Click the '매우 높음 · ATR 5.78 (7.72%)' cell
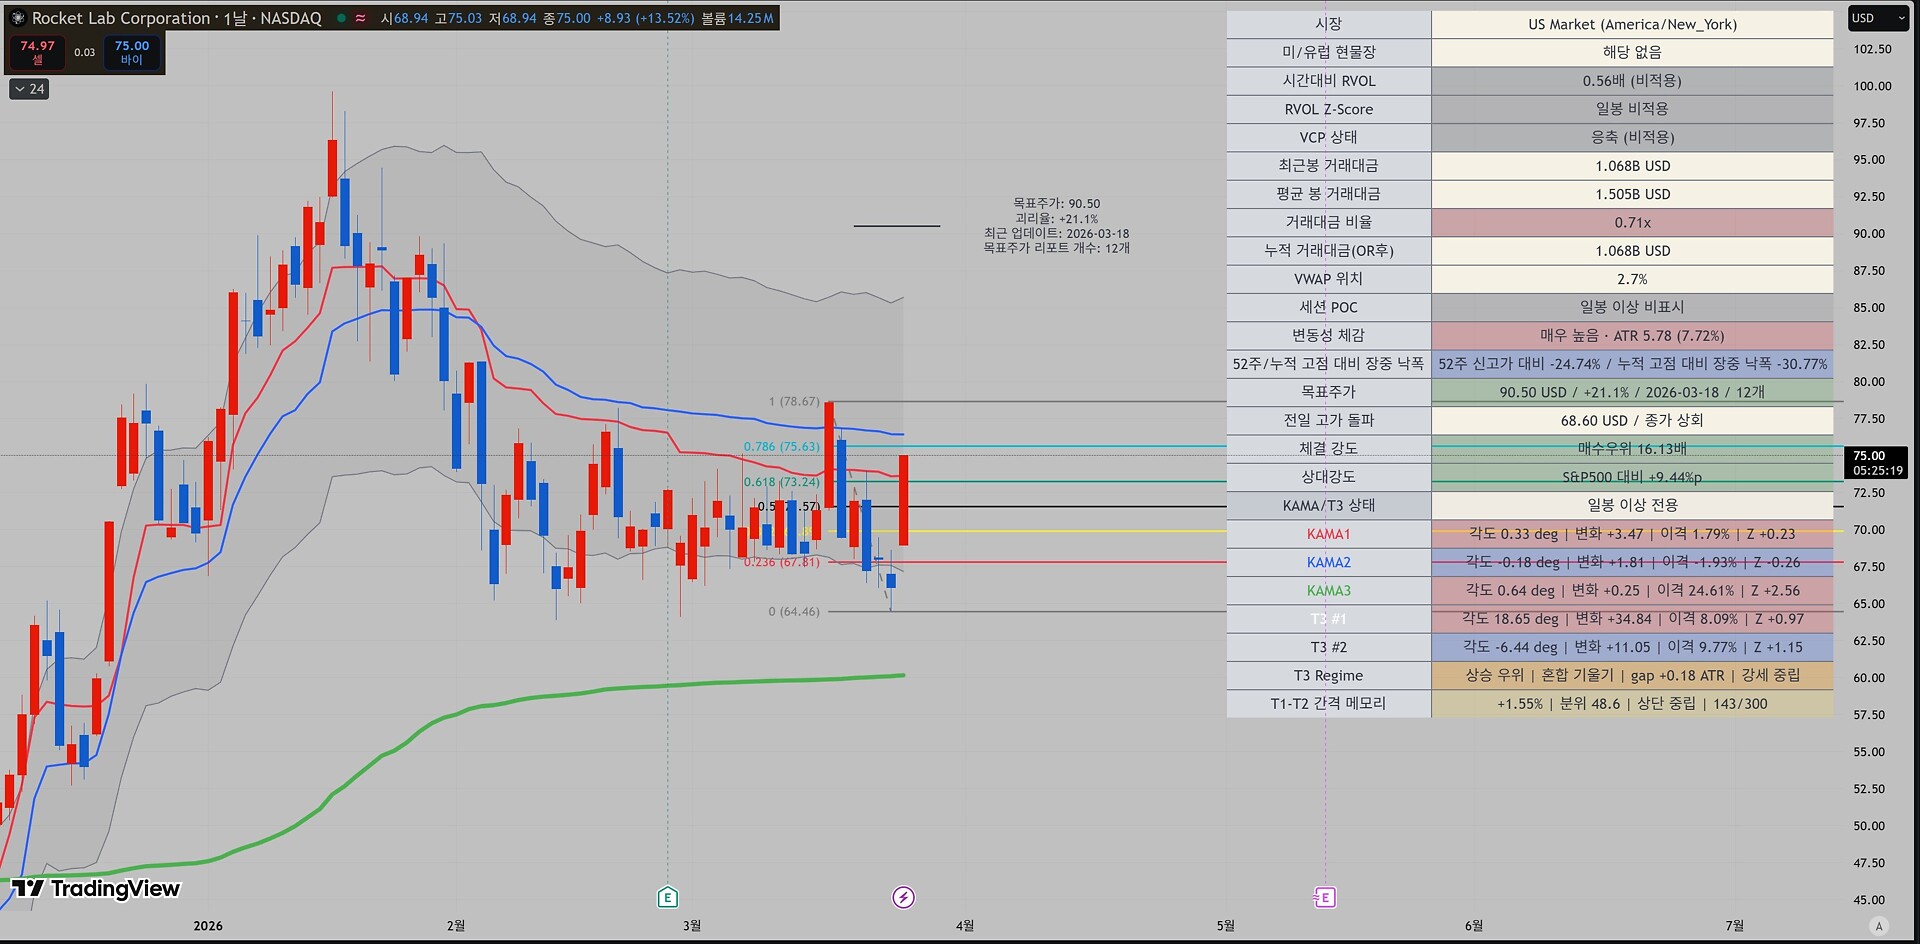This screenshot has height=944, width=1920. (1632, 336)
